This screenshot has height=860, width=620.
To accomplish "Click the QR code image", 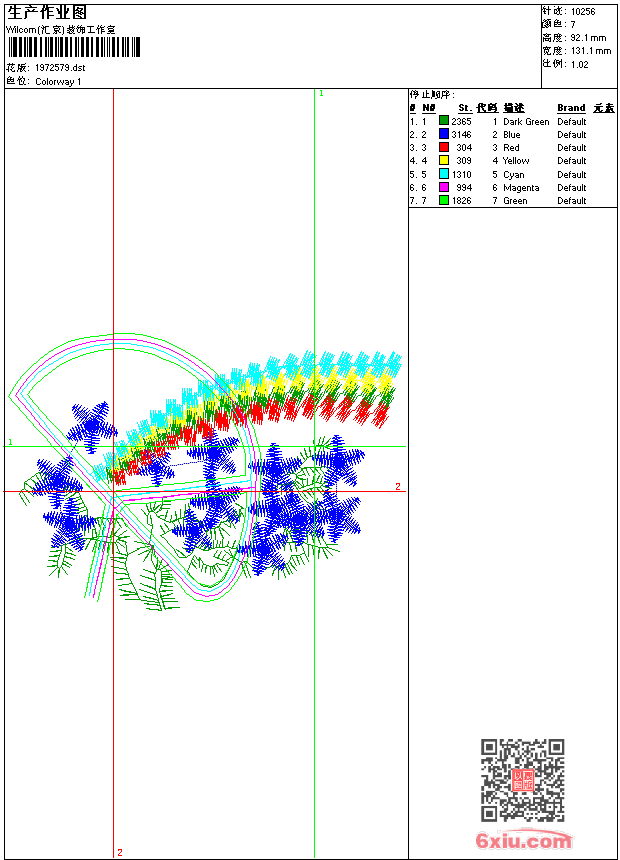I will 523,780.
